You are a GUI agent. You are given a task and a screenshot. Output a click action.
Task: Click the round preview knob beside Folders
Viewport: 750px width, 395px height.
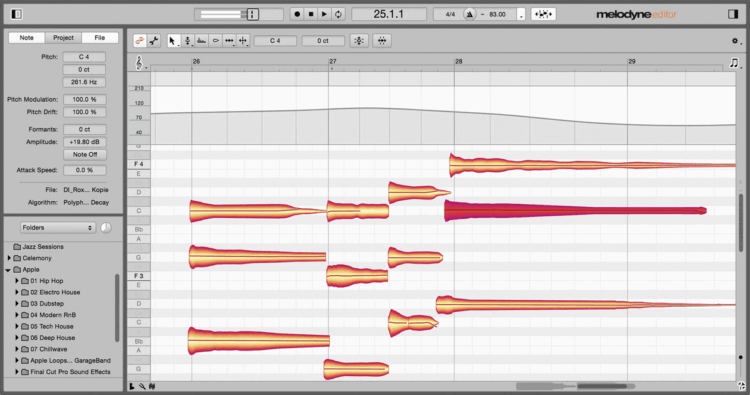pos(106,228)
